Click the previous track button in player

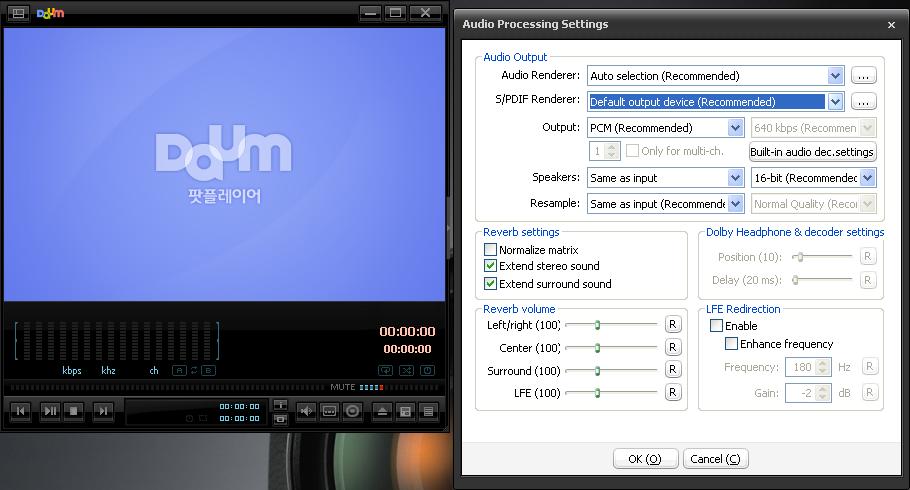[21, 411]
